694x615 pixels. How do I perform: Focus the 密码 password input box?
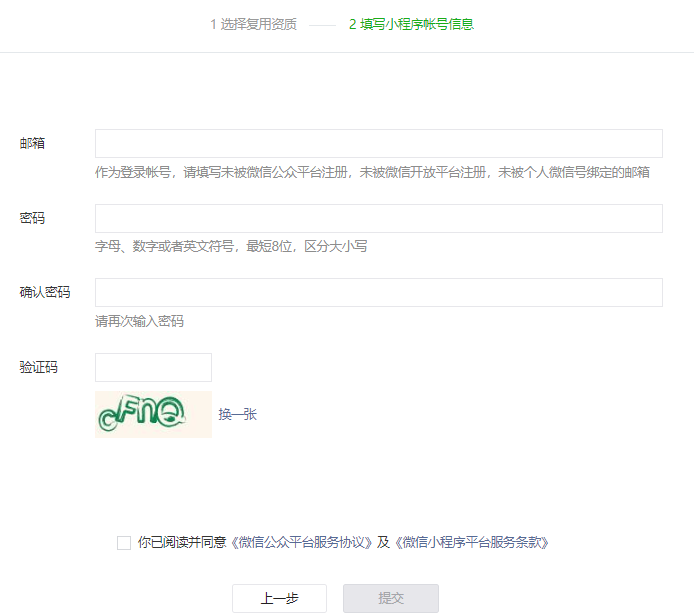pyautogui.click(x=378, y=218)
